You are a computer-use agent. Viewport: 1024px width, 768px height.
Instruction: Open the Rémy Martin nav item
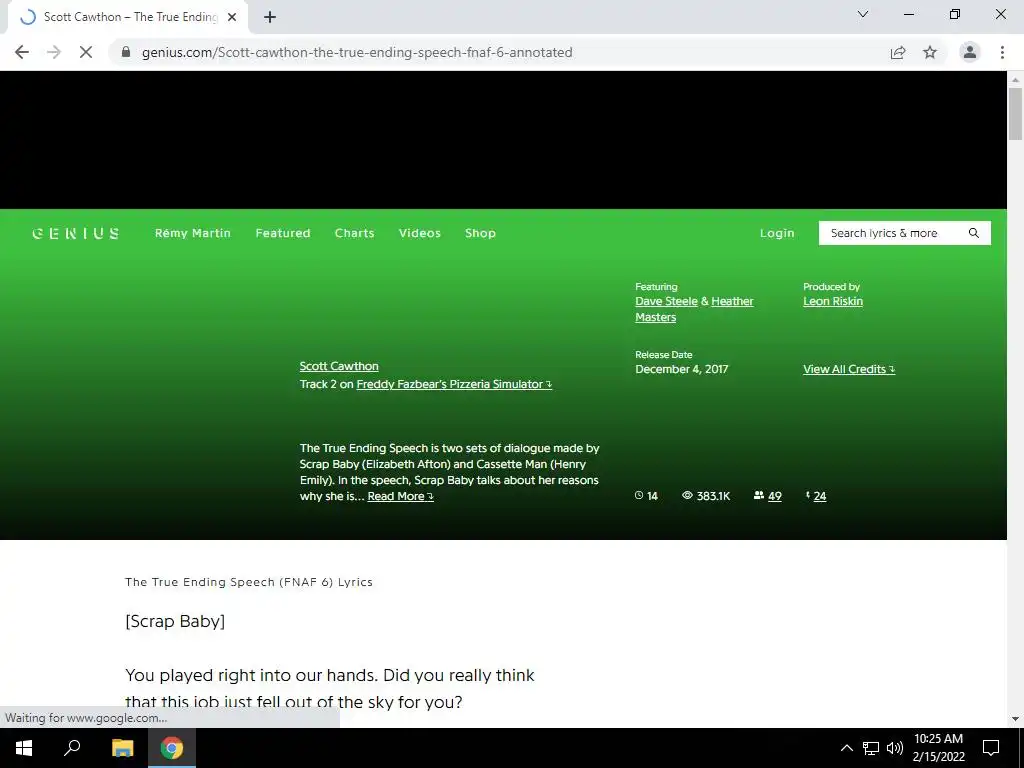(193, 233)
